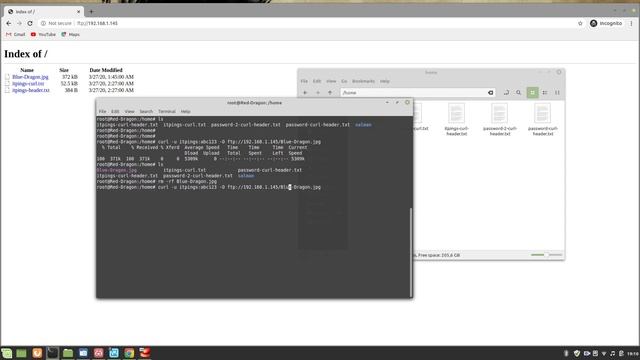Click the /home location field

pyautogui.click(x=418, y=93)
